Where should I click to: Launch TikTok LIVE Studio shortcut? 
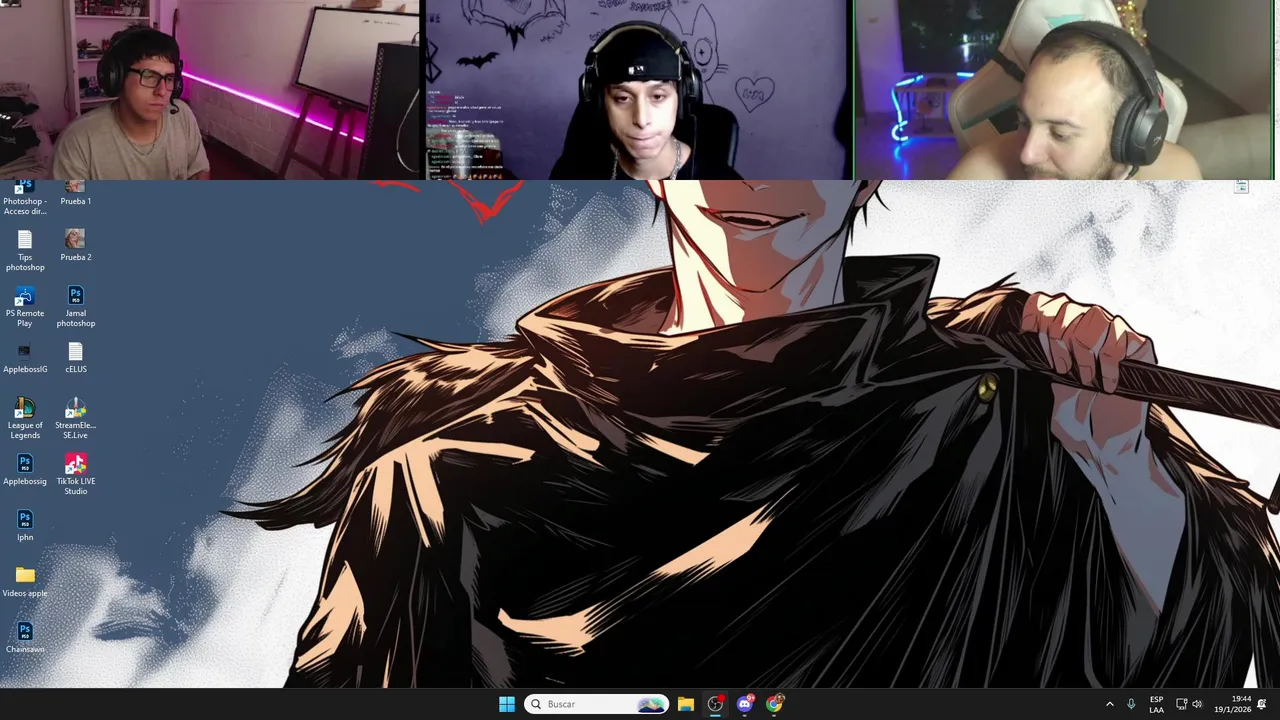75,475
